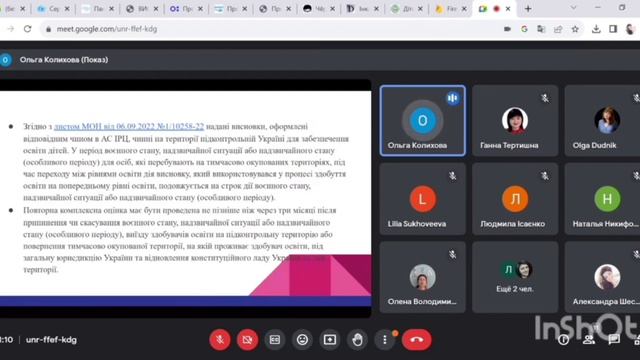640x360 pixels.
Task: Open the chat panel icon
Action: (614, 340)
